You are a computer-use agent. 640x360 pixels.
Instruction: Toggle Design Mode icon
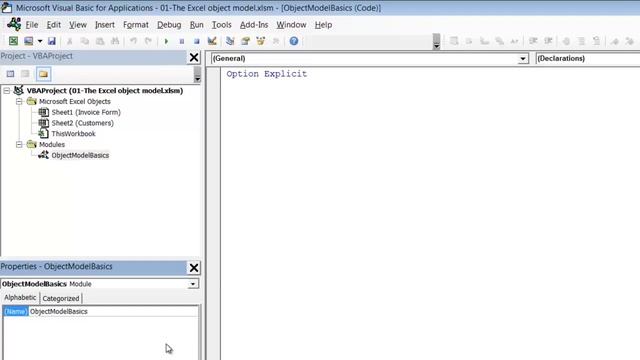(212, 41)
